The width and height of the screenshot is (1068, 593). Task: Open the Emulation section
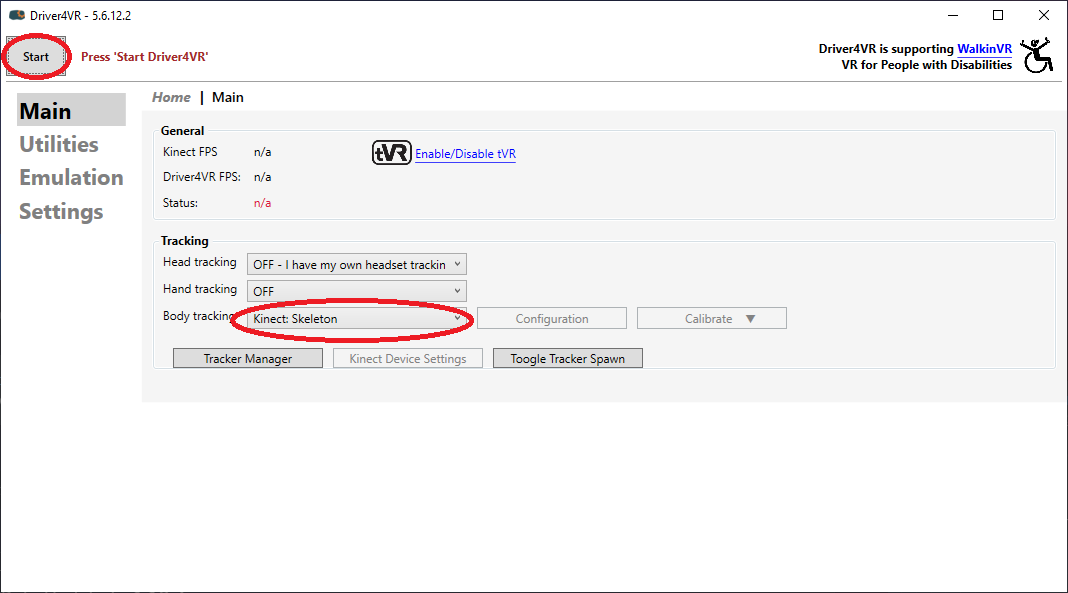(71, 177)
